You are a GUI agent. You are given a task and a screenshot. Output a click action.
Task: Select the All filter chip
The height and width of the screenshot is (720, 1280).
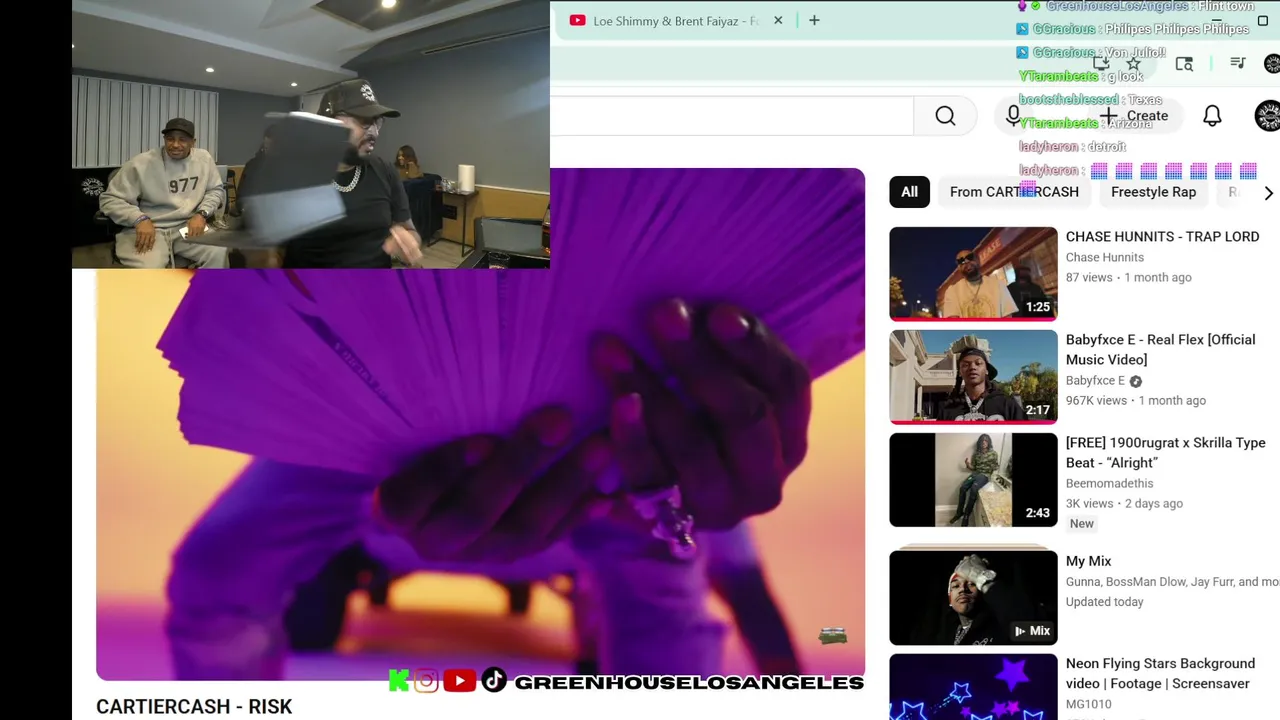point(909,192)
